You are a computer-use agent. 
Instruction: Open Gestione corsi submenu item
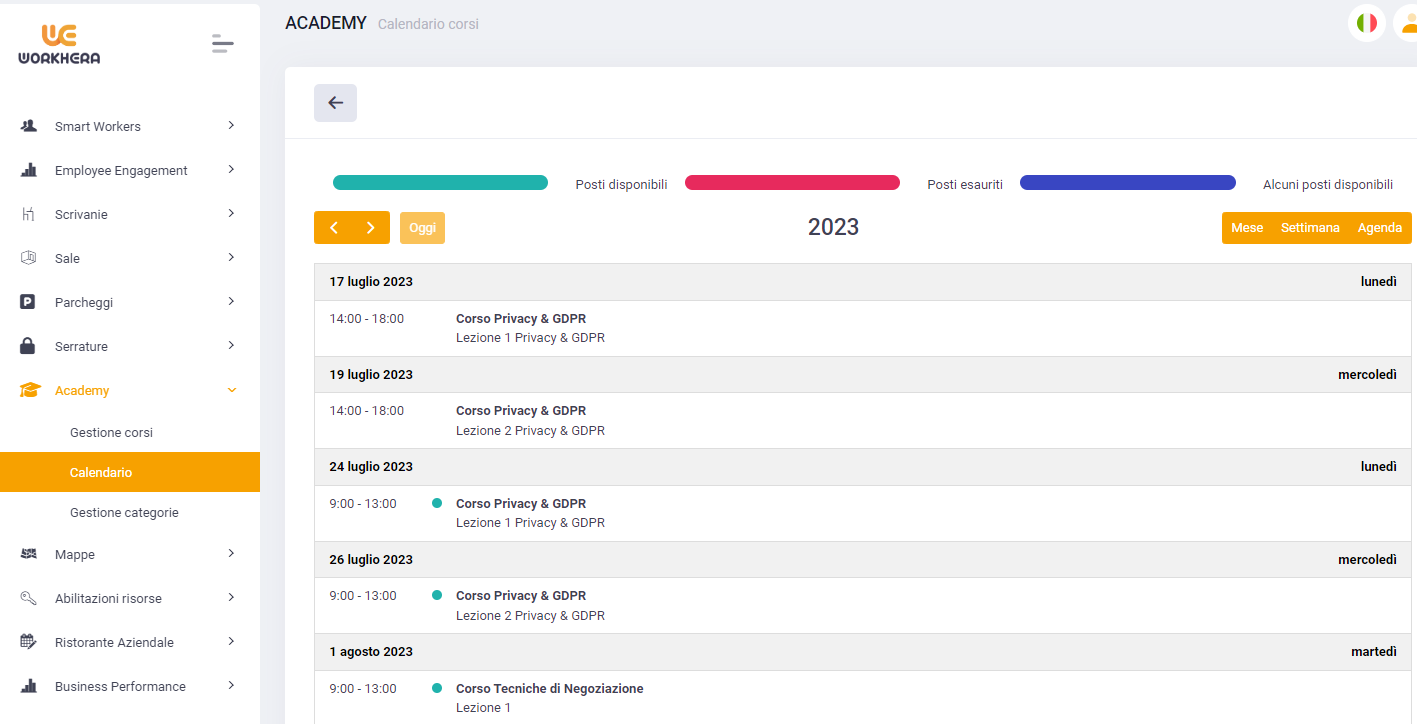coord(111,433)
